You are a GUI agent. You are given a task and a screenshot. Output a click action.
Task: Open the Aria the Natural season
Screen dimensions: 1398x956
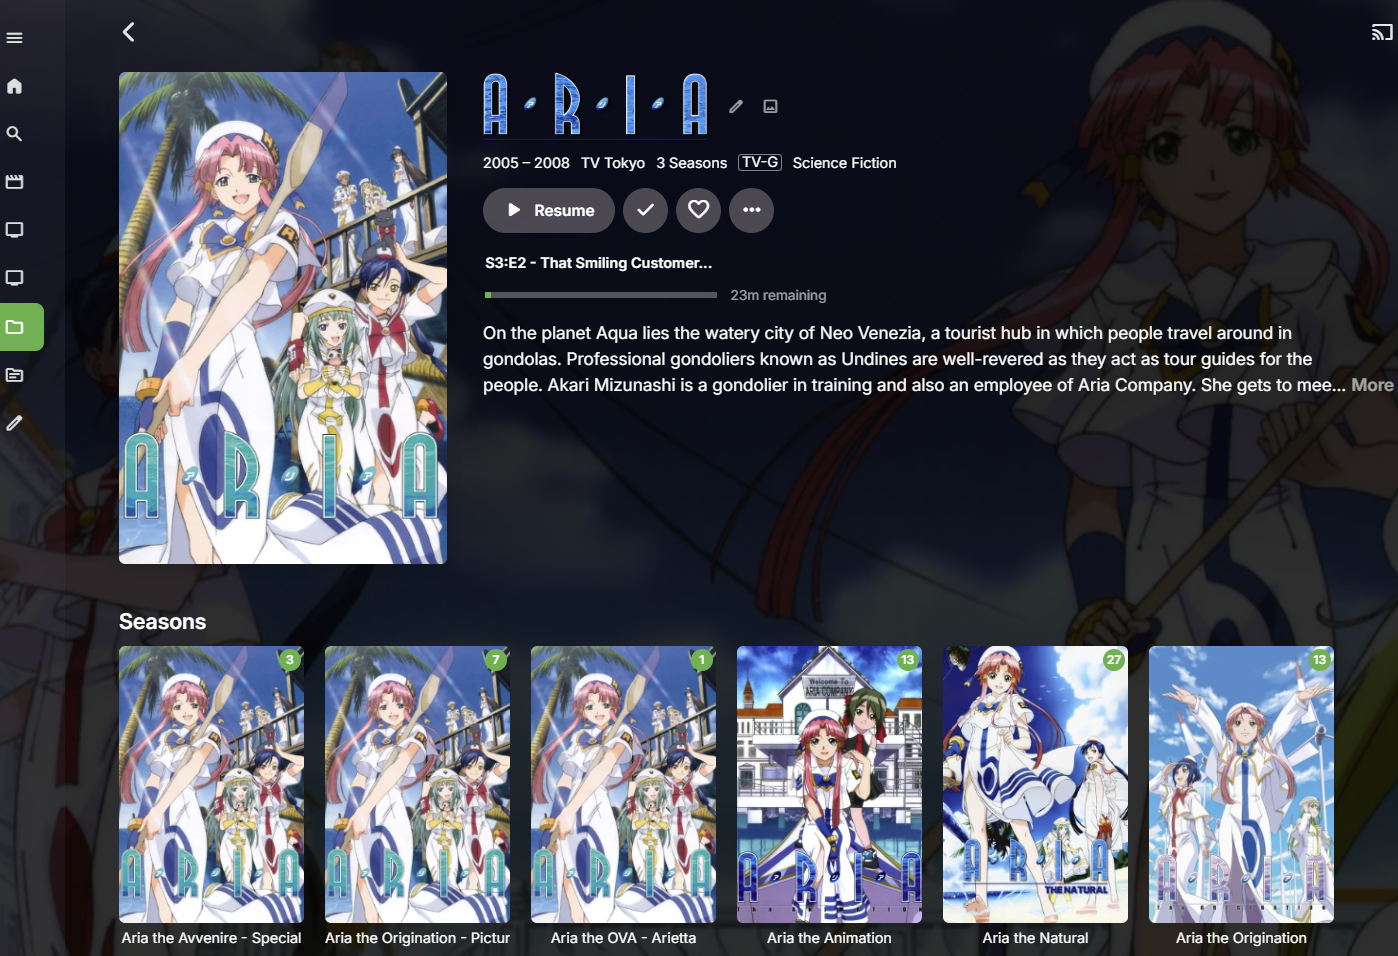point(1035,784)
